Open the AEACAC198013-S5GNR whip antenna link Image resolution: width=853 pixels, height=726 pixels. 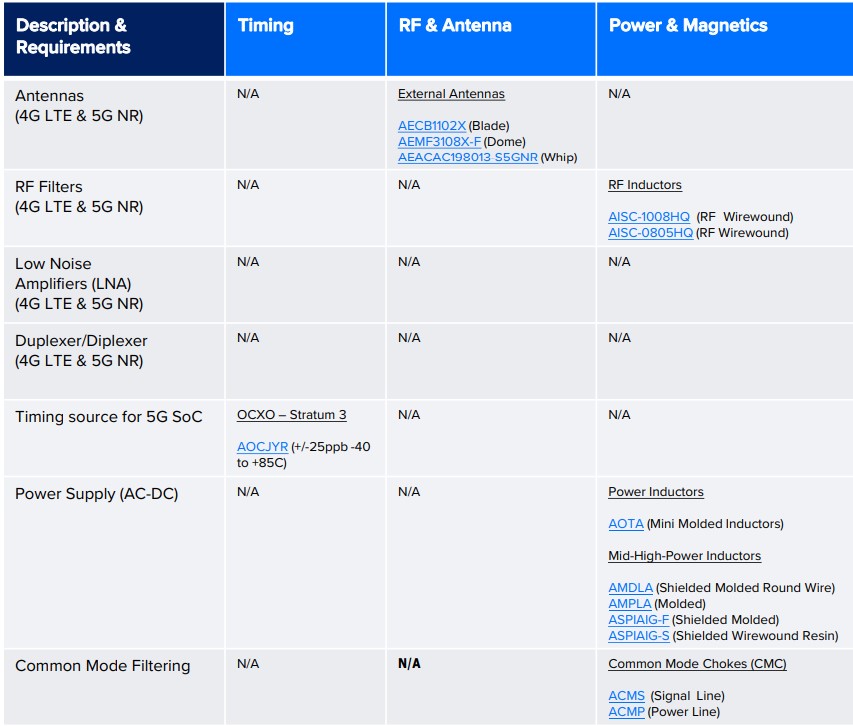[x=467, y=158]
